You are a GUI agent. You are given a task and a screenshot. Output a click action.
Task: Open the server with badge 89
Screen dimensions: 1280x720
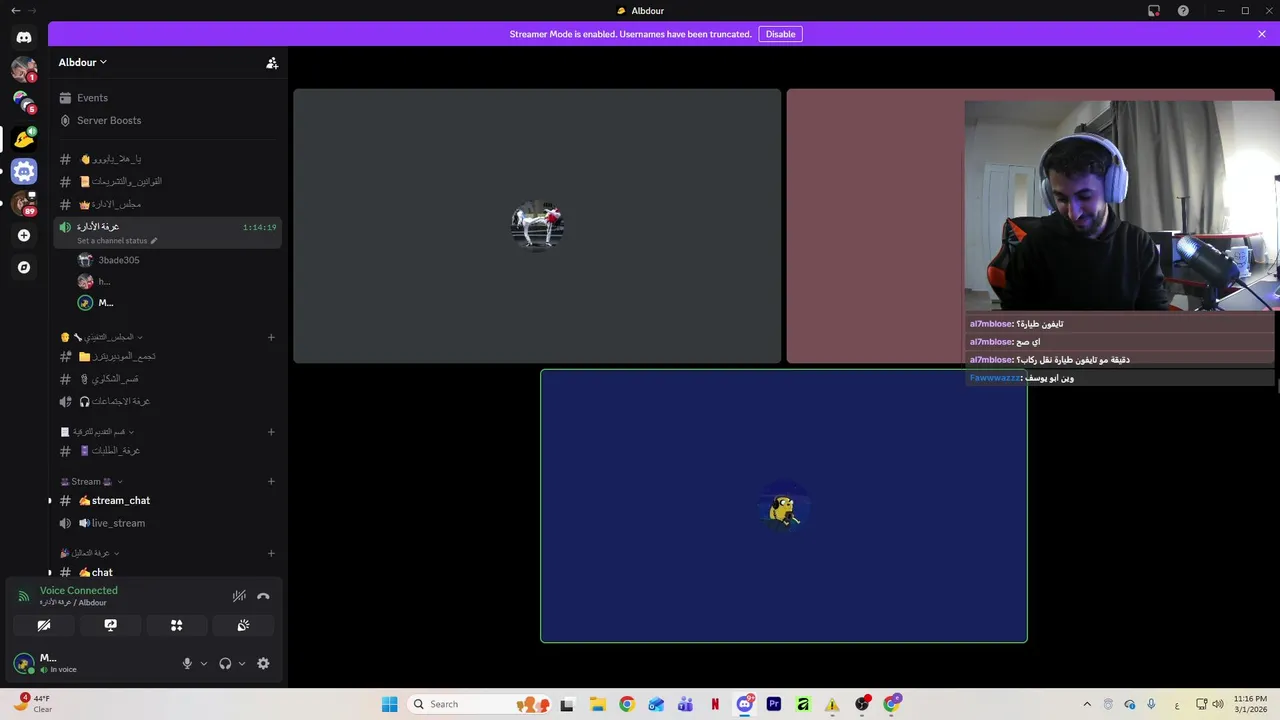(x=24, y=204)
